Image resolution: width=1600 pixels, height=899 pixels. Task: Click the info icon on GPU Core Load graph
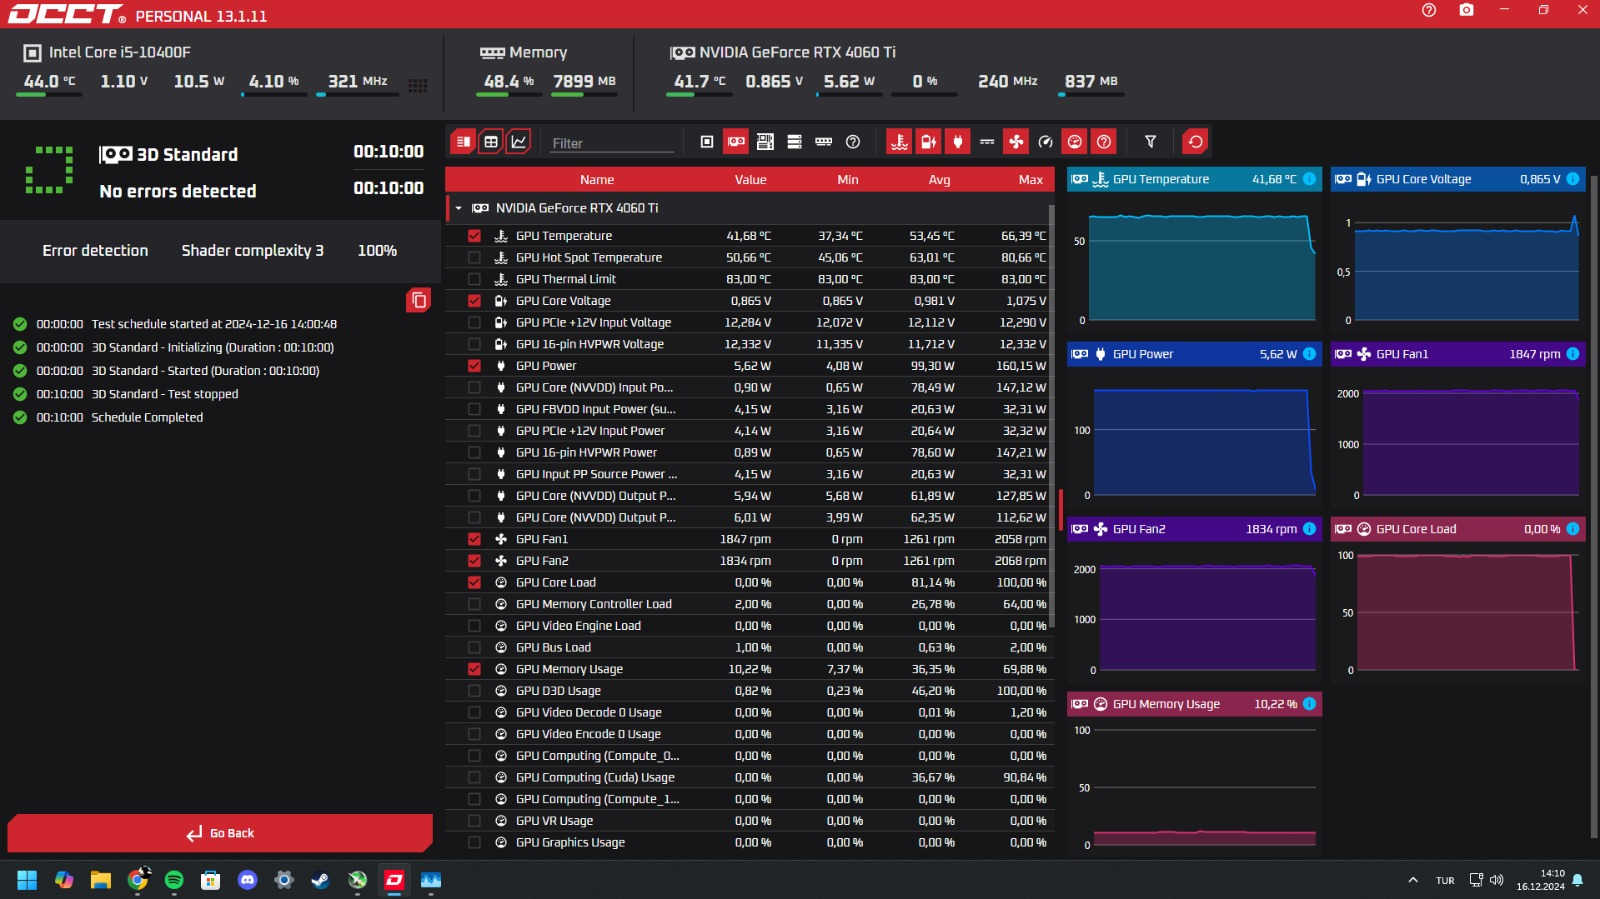tap(1573, 529)
